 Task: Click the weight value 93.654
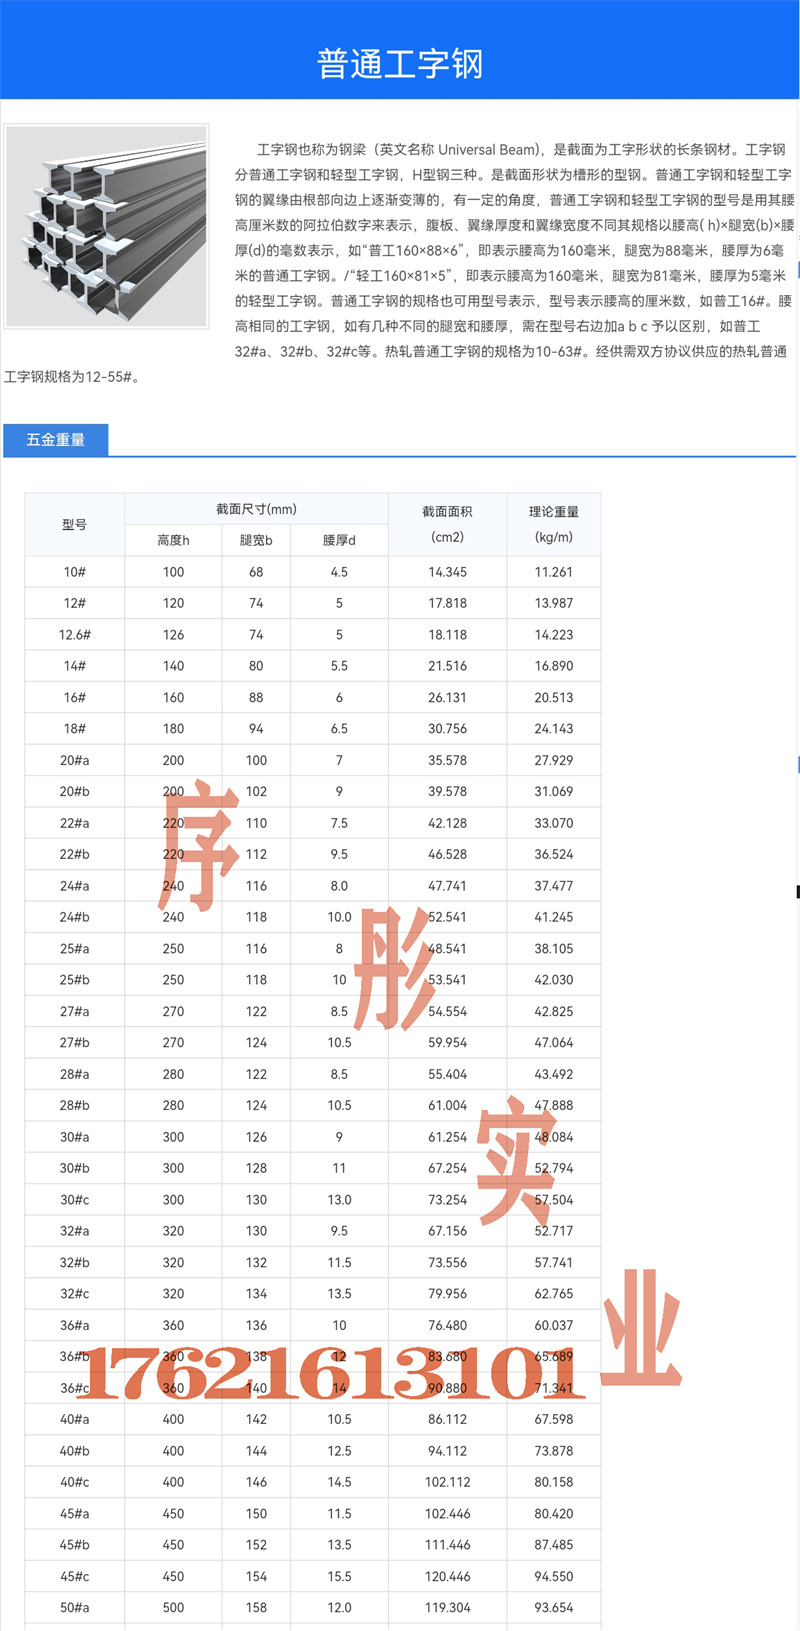pyautogui.click(x=554, y=1608)
